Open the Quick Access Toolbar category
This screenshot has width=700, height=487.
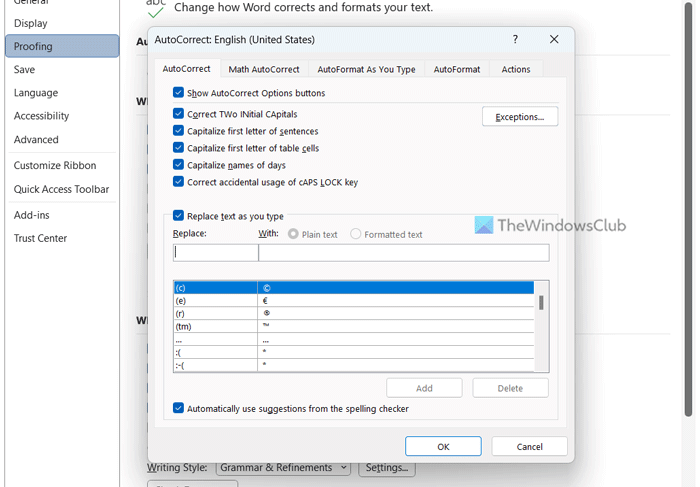[x=61, y=189]
